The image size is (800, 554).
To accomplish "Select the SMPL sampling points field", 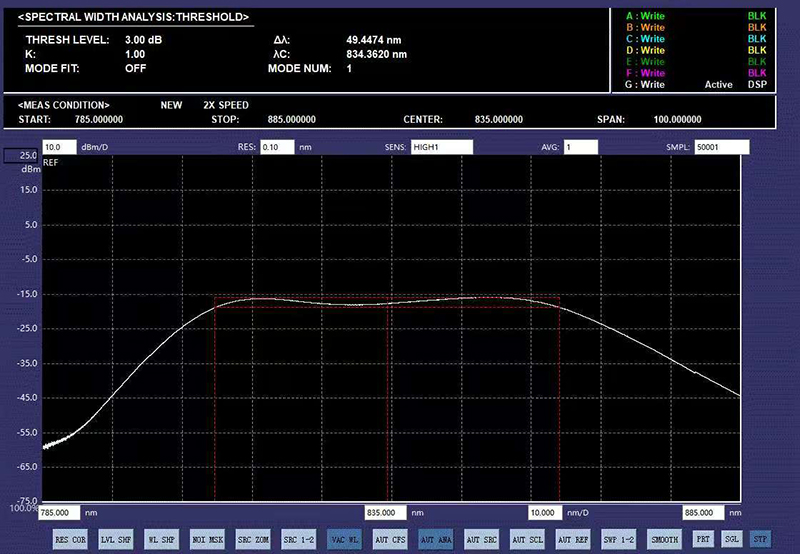I will click(722, 147).
